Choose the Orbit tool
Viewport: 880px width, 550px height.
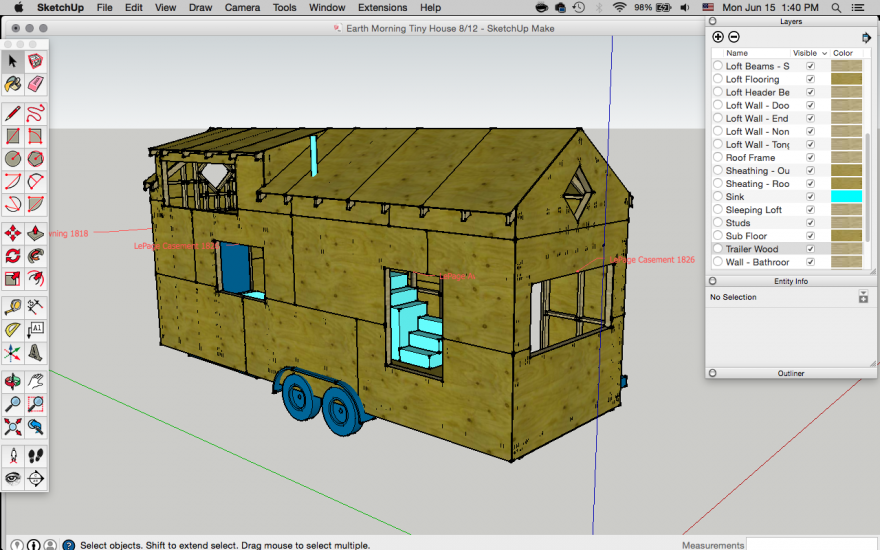[13, 380]
